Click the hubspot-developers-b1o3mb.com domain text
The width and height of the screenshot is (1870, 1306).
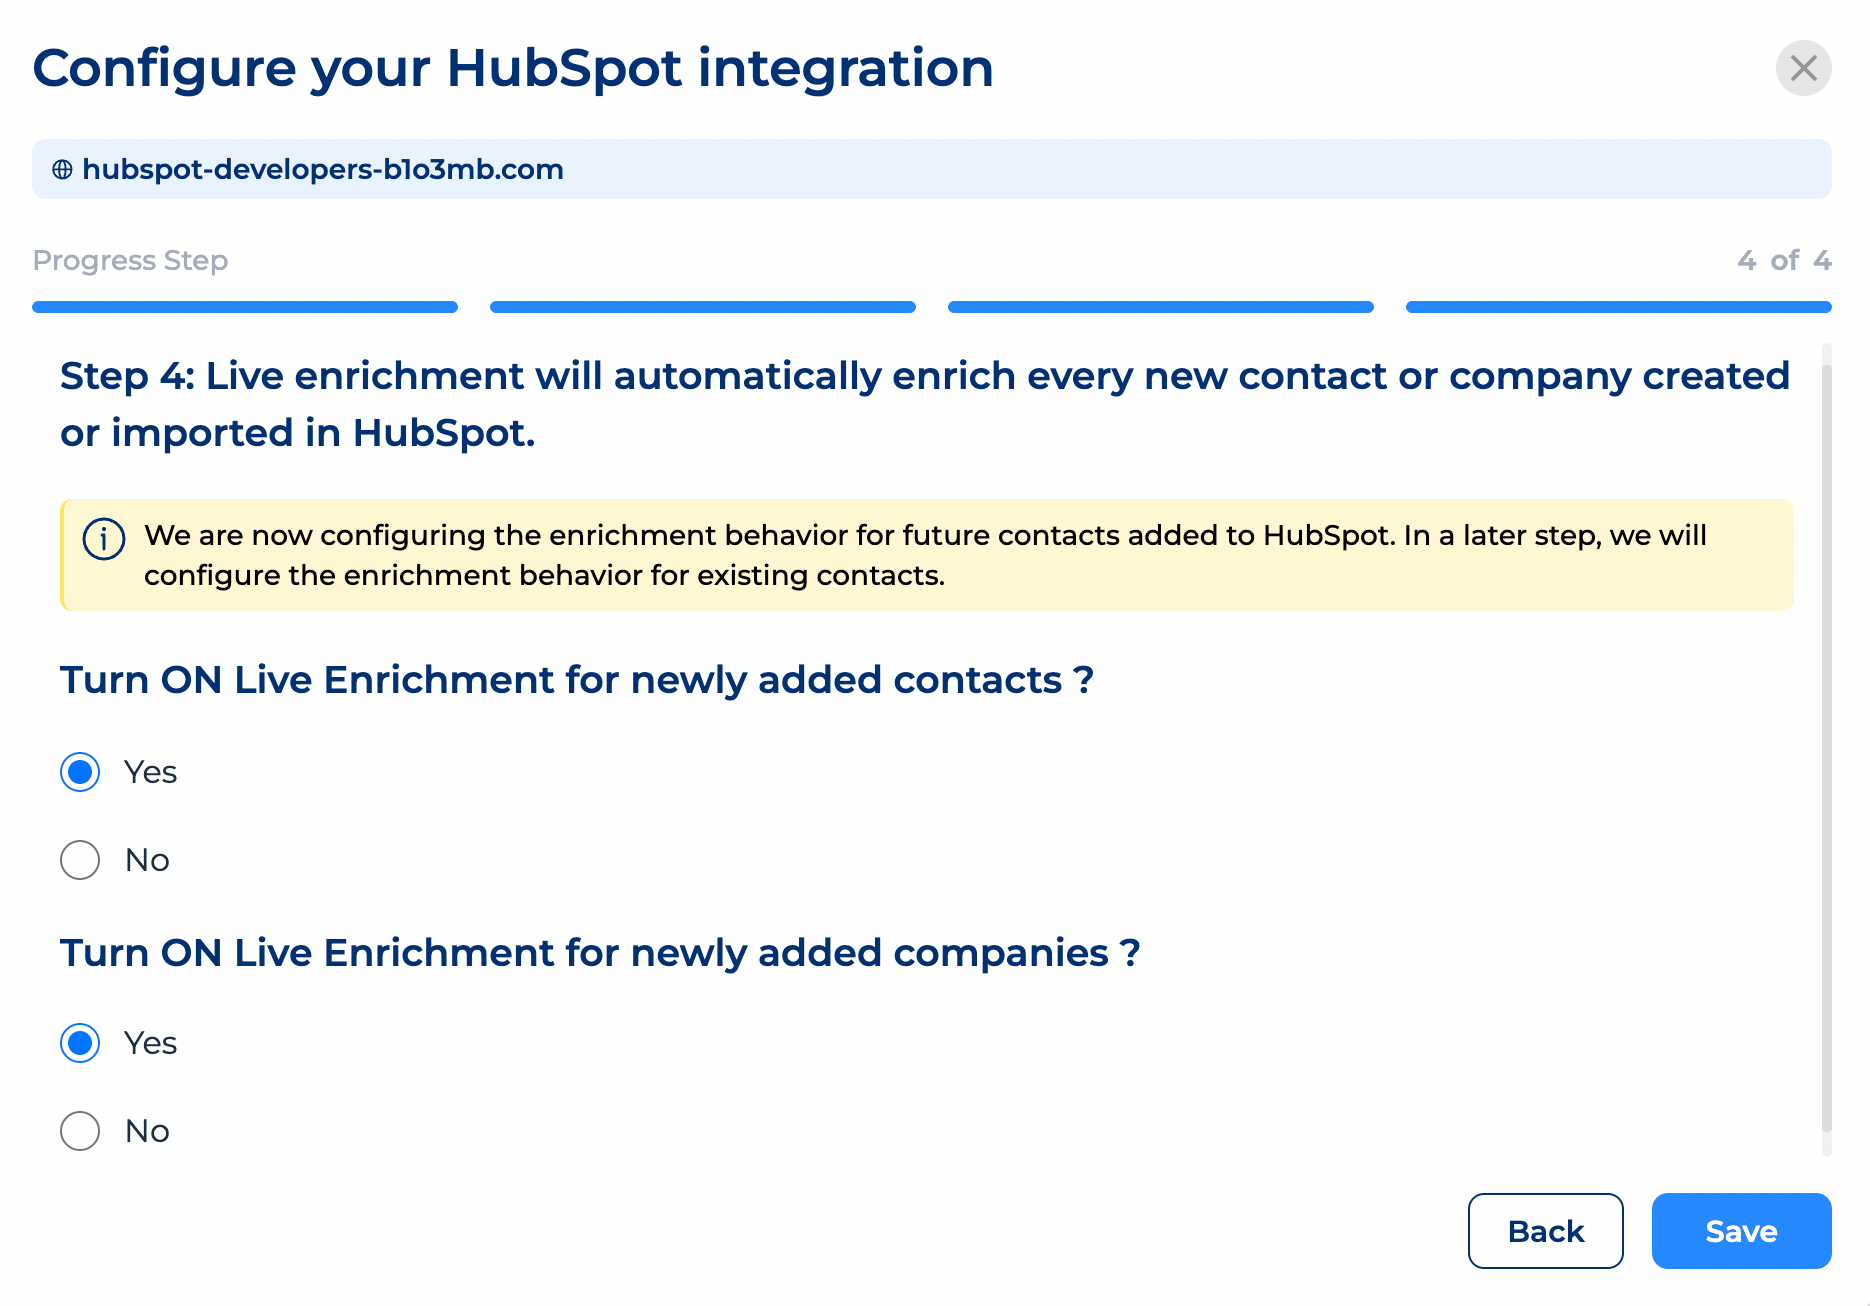tap(323, 170)
